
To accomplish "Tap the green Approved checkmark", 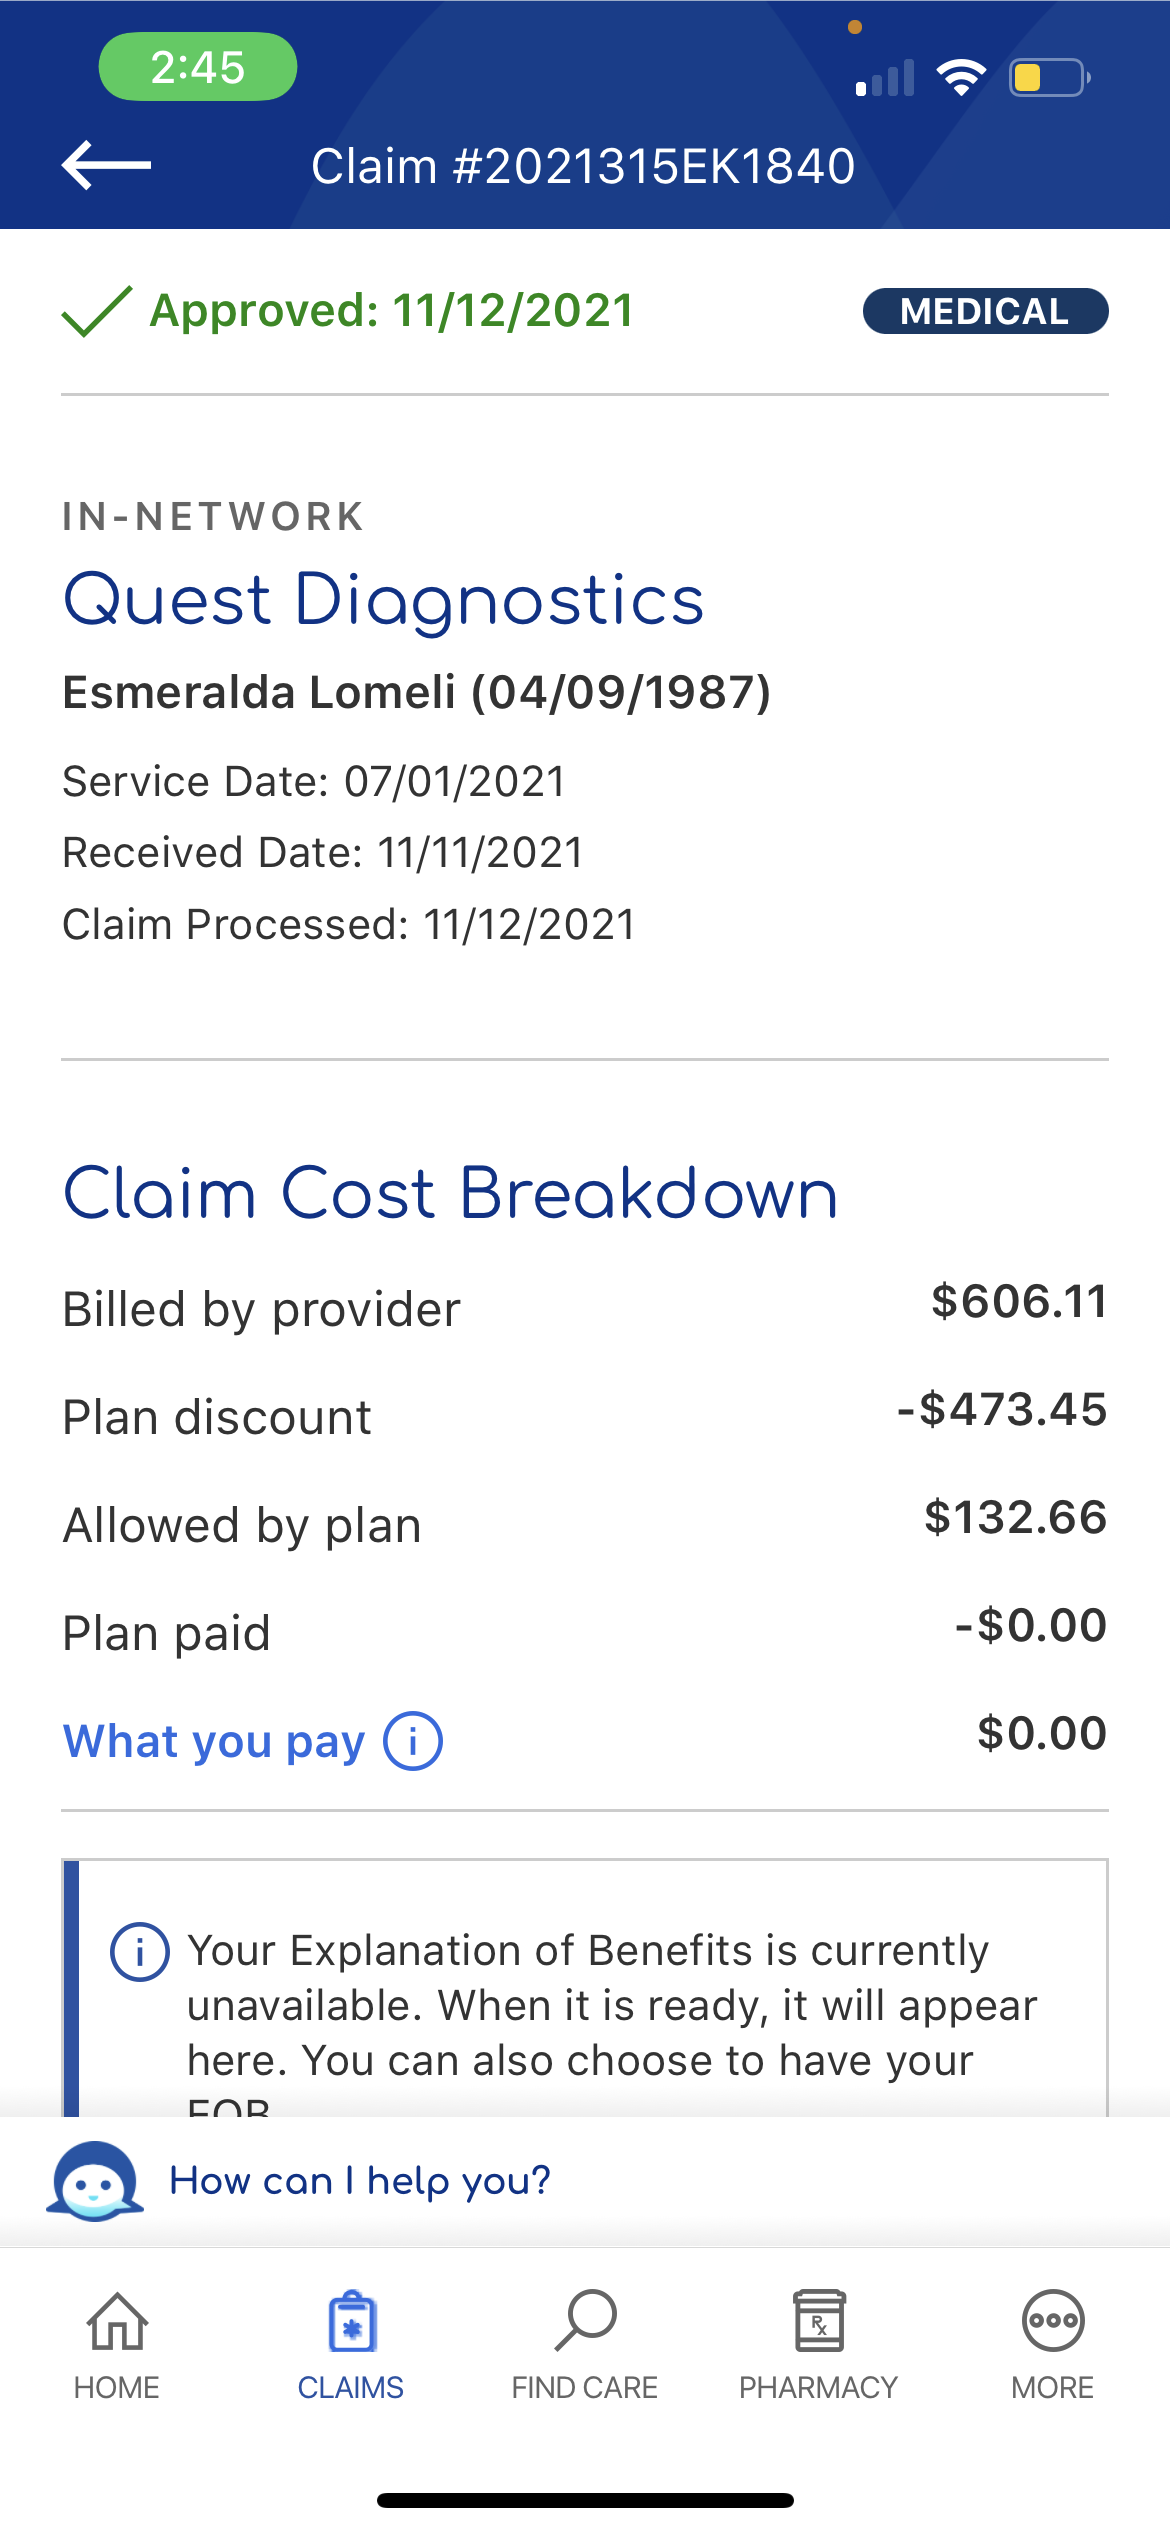I will point(96,311).
